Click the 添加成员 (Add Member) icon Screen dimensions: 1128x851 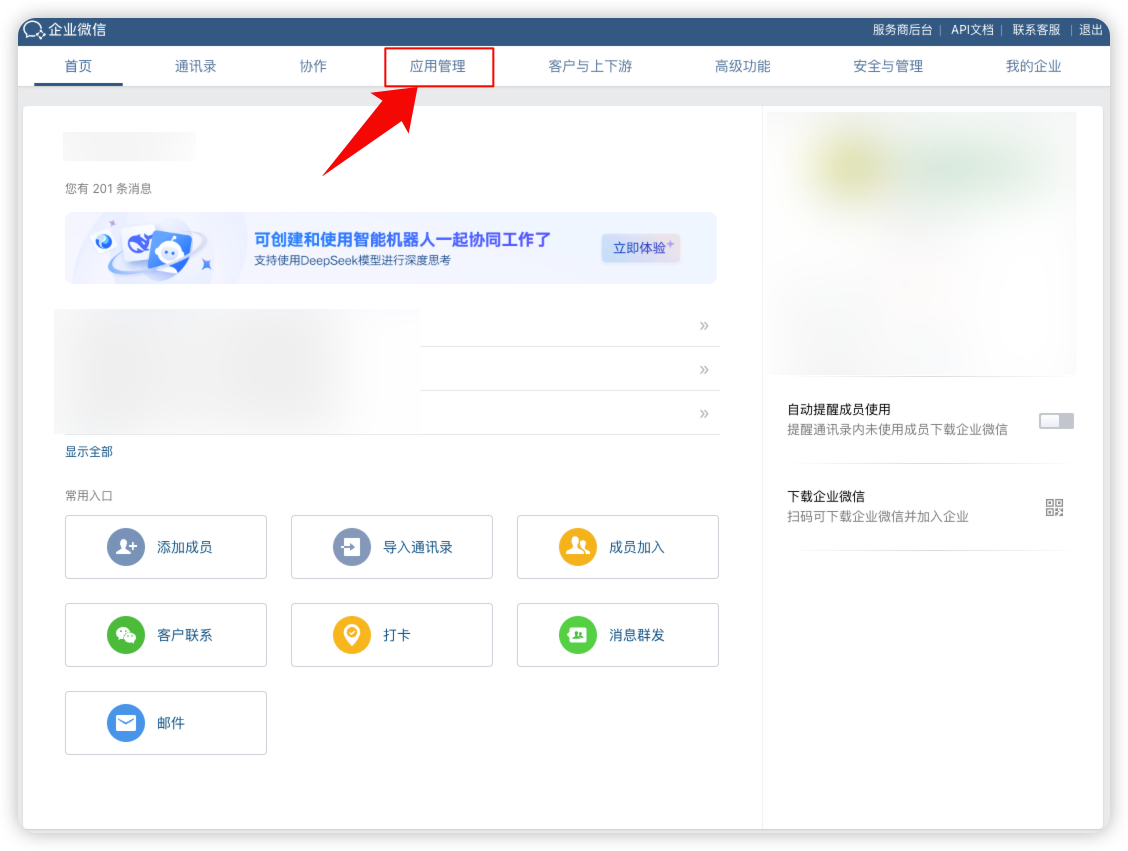(x=126, y=546)
